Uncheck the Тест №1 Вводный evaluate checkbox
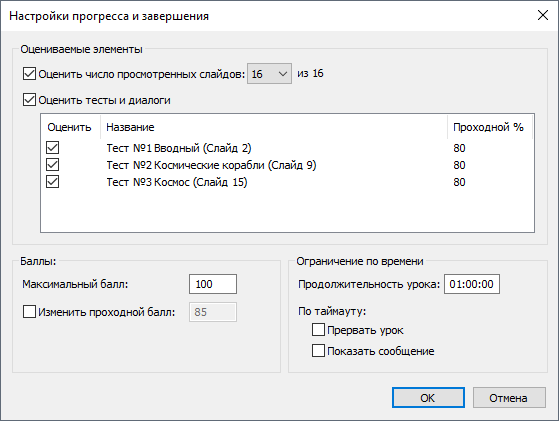Image resolution: width=559 pixels, height=421 pixels. tap(52, 147)
